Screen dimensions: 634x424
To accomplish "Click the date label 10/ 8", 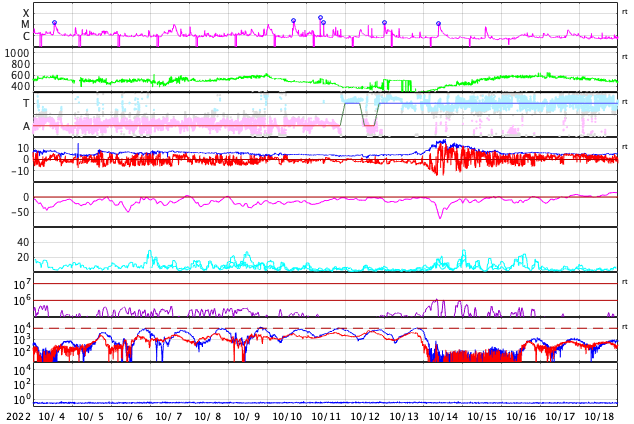I will pos(208,417).
